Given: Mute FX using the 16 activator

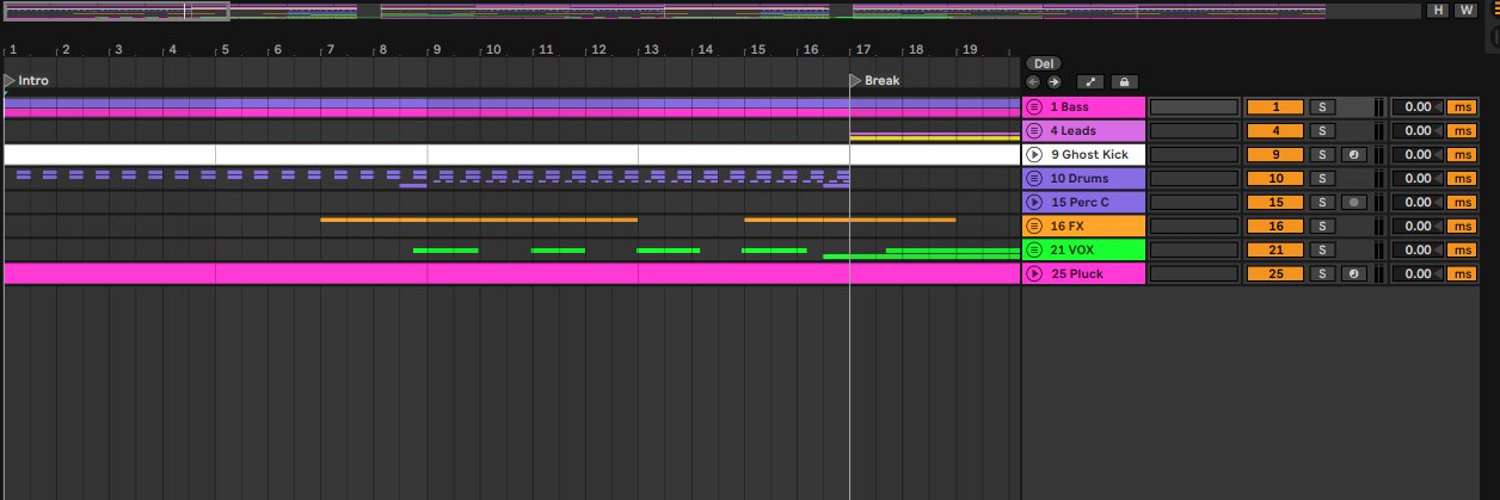Looking at the screenshot, I should pyautogui.click(x=1275, y=226).
